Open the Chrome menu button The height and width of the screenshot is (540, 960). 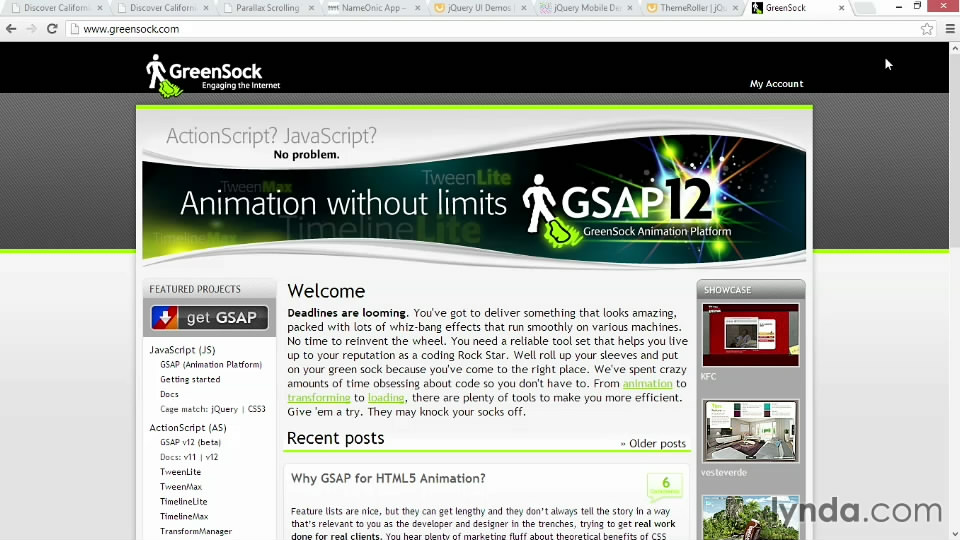click(x=950, y=29)
